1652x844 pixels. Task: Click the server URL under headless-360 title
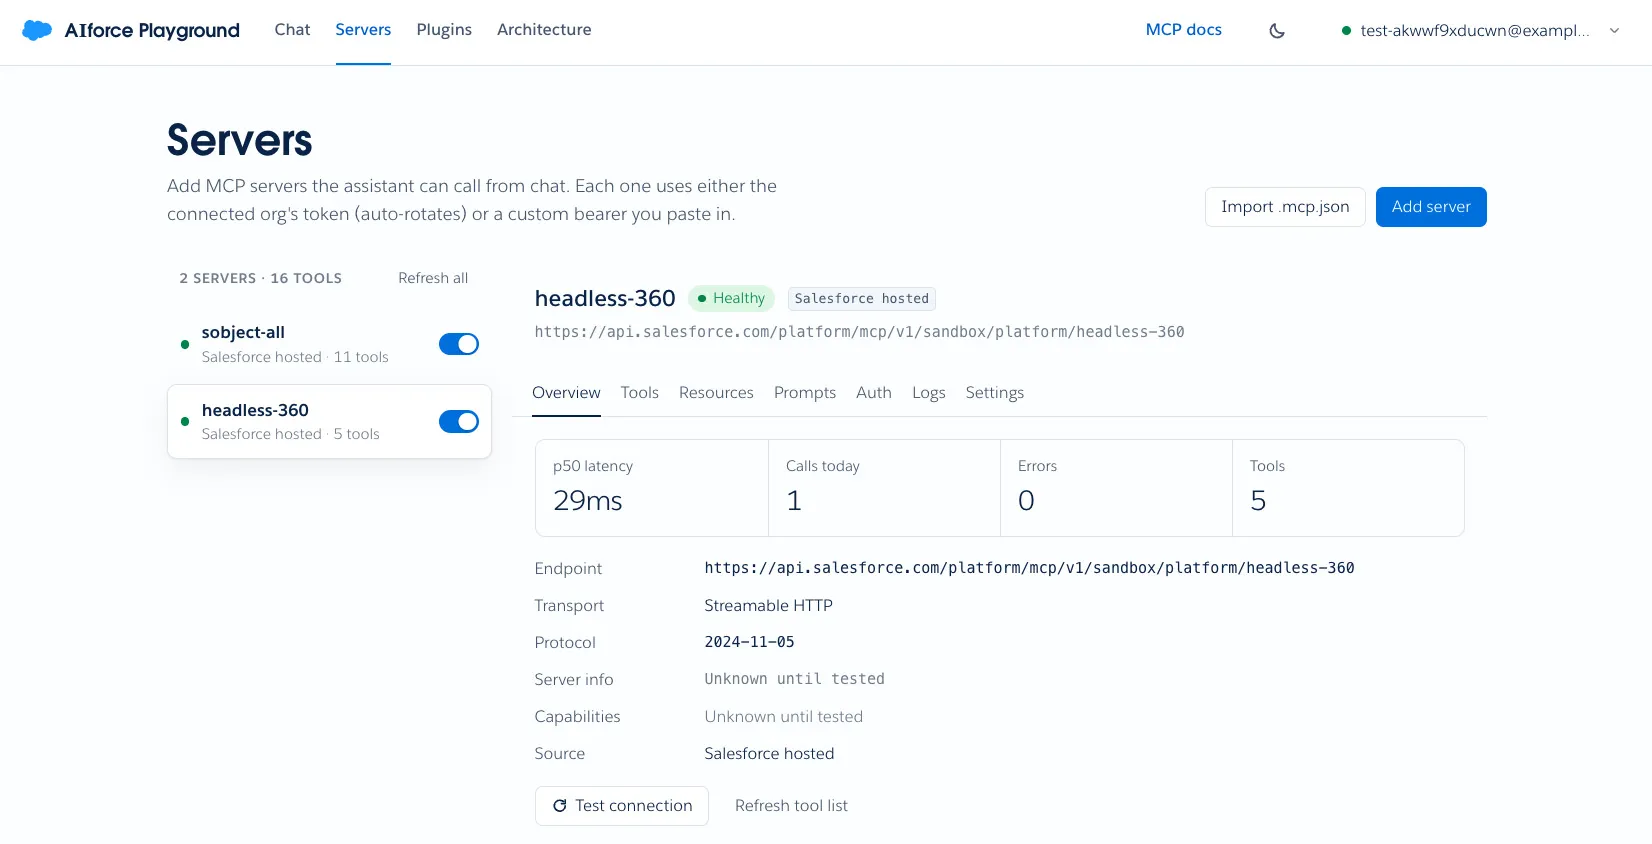coord(859,332)
